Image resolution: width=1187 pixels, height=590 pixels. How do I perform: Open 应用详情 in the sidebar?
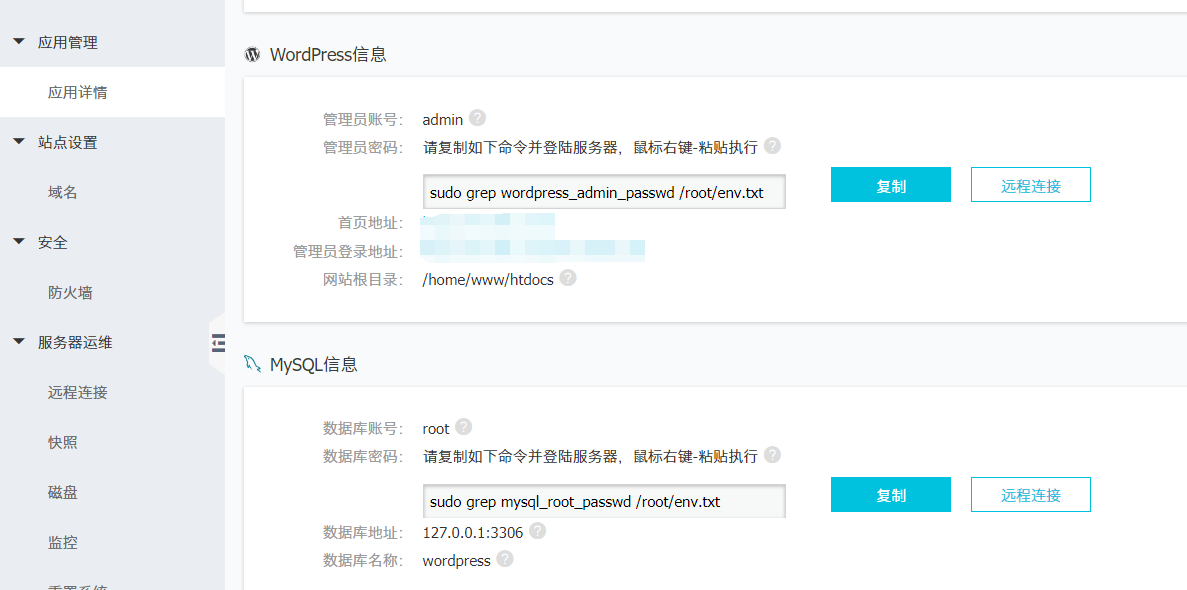coord(113,92)
